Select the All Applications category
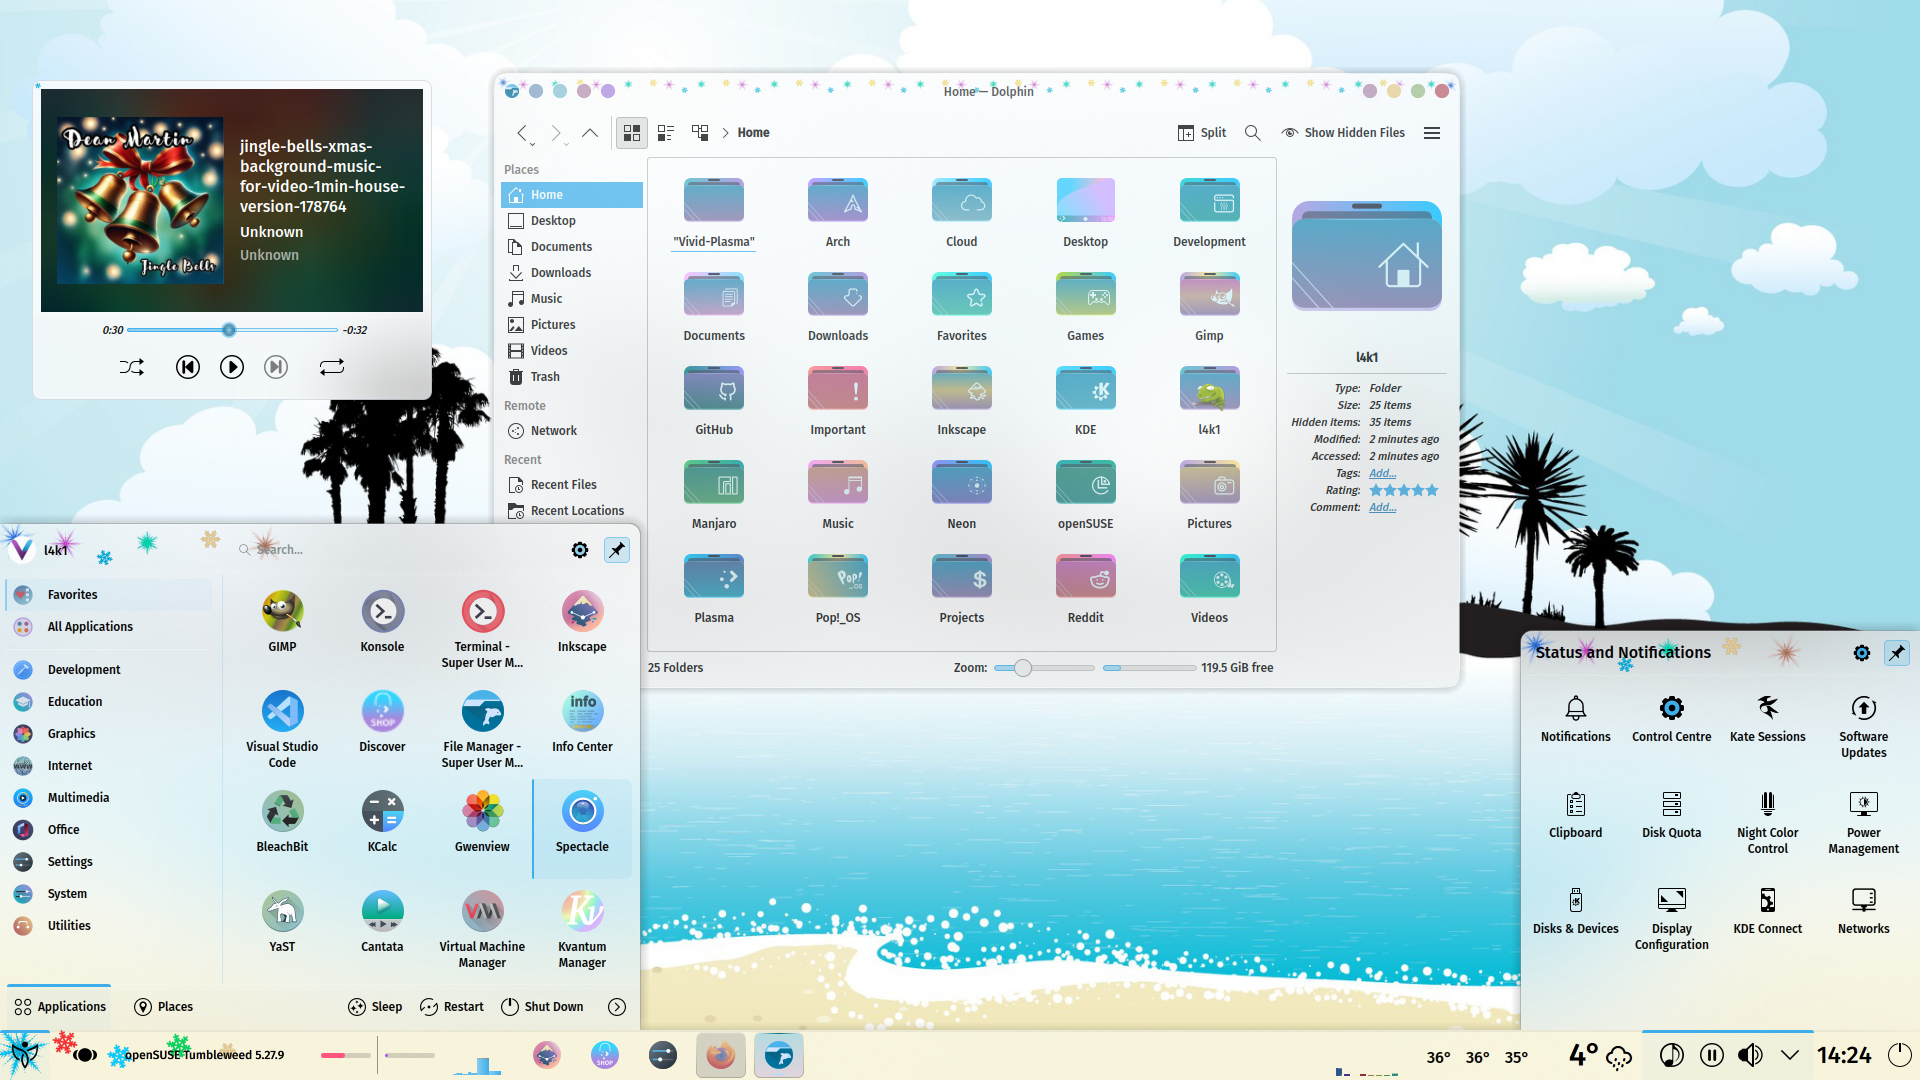 pyautogui.click(x=110, y=626)
